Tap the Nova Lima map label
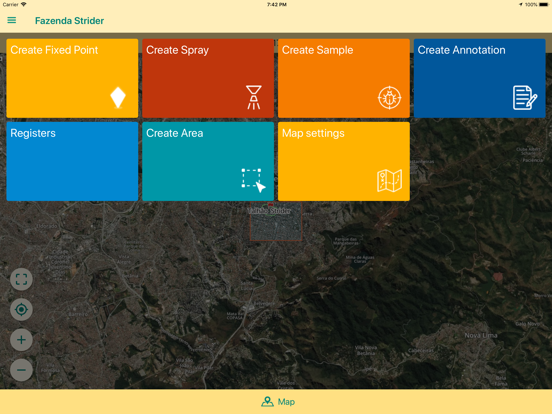Viewport: 552px width, 414px height. [x=481, y=335]
